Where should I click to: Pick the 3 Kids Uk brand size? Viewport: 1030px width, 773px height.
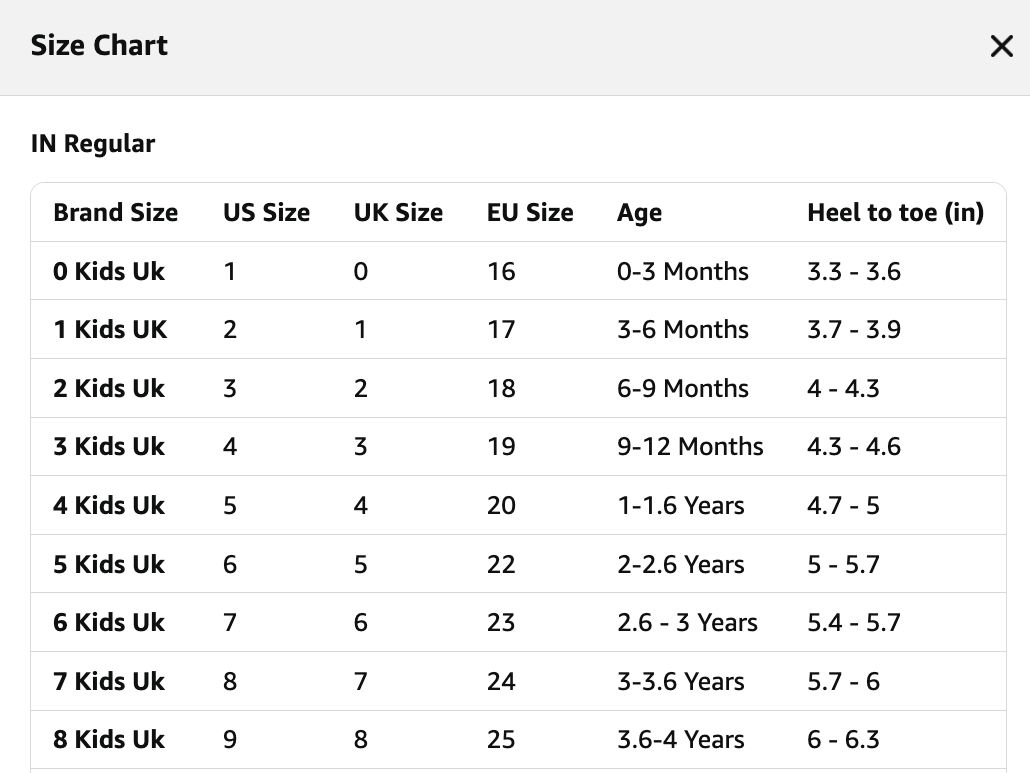(x=109, y=447)
